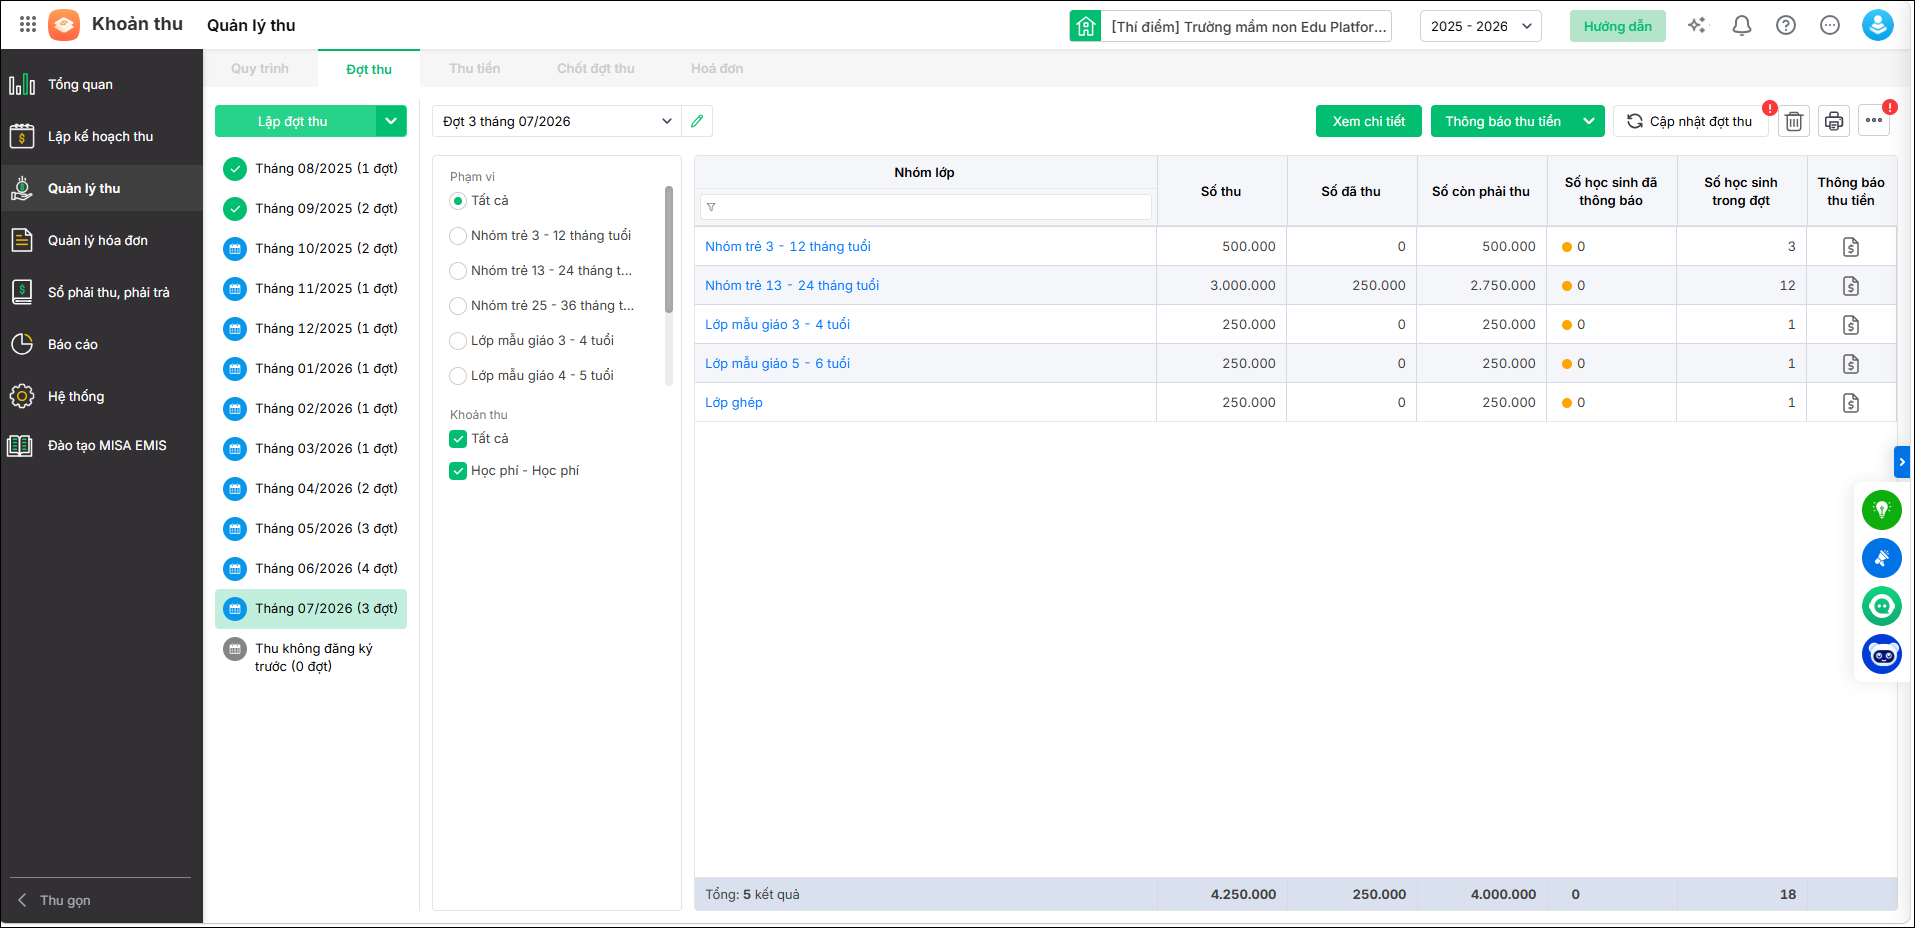Switch to the Chốt đợt thu tab
Screen dimensions: 1915x928
(596, 68)
